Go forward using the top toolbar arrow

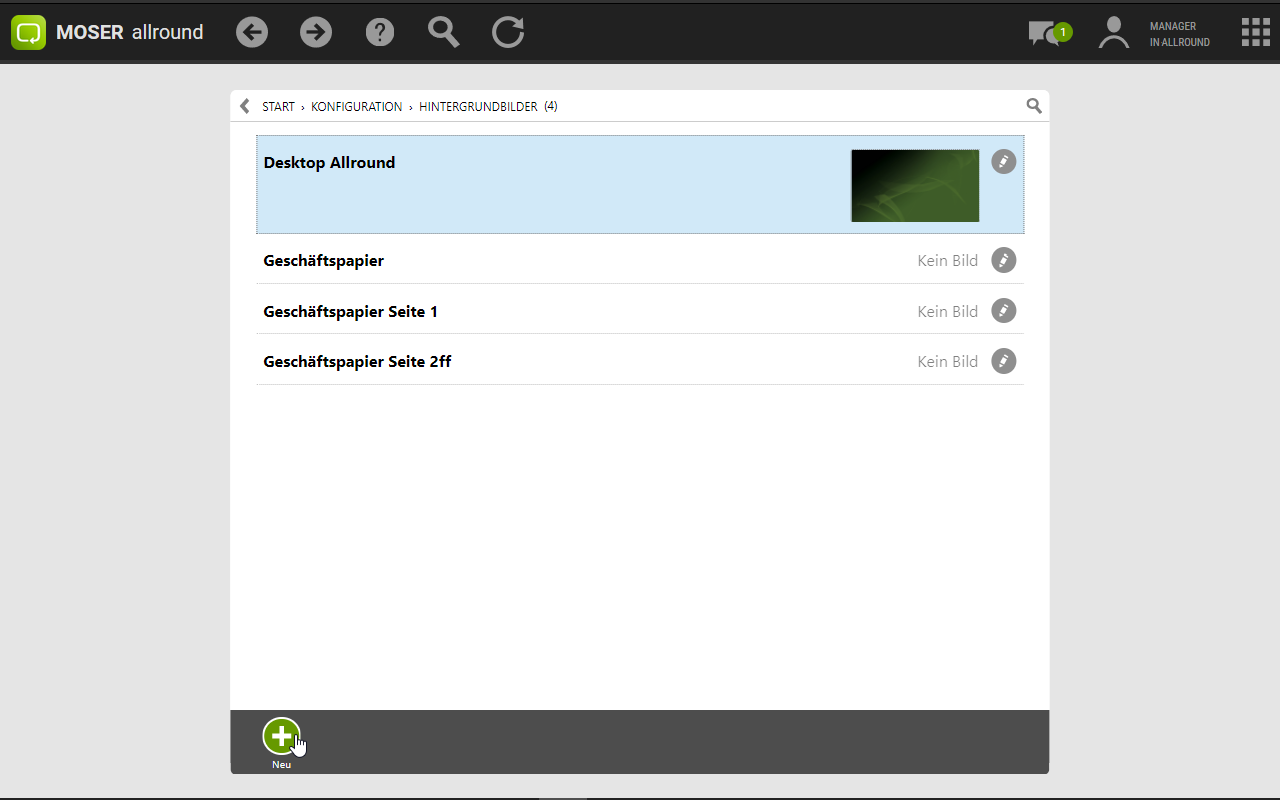316,32
